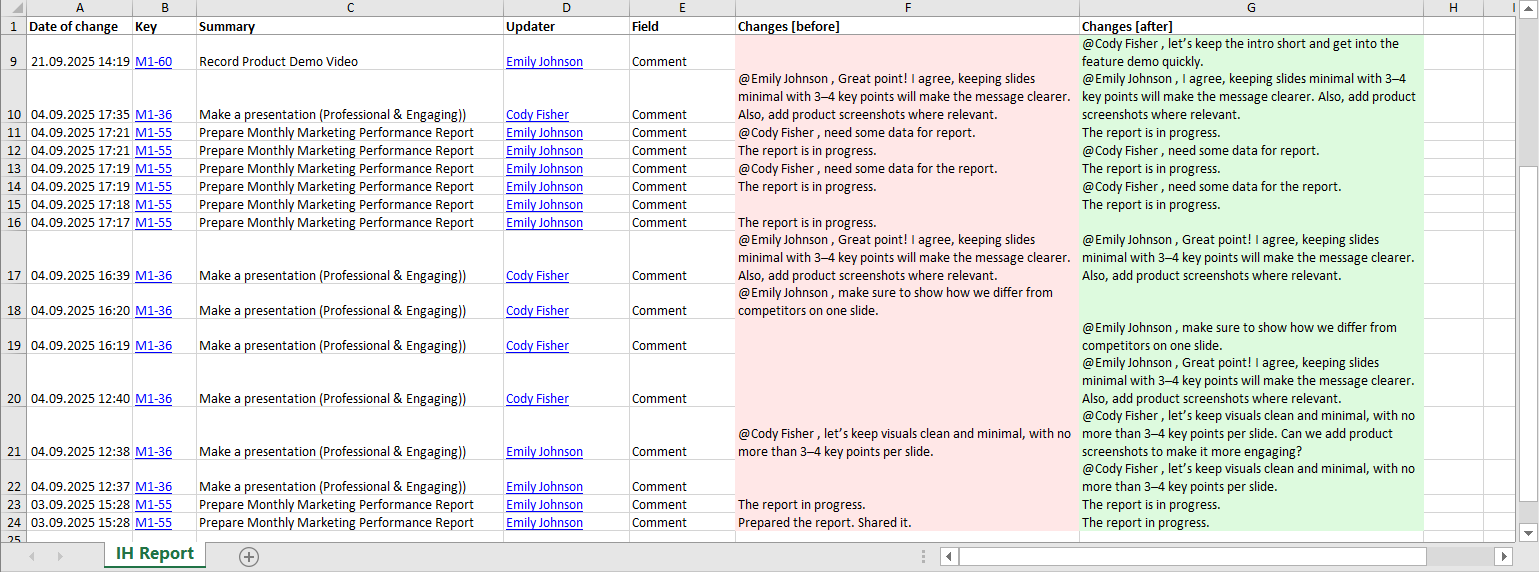Select row 17 header
This screenshot has height=572, width=1539.
pos(13,258)
